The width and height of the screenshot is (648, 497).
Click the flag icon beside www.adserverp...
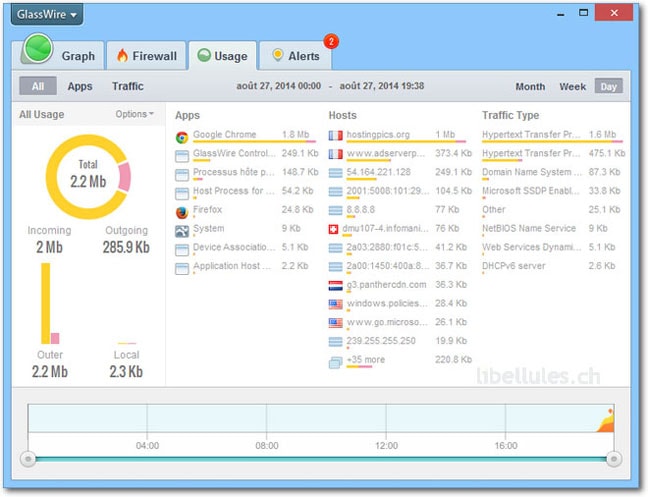coord(336,155)
